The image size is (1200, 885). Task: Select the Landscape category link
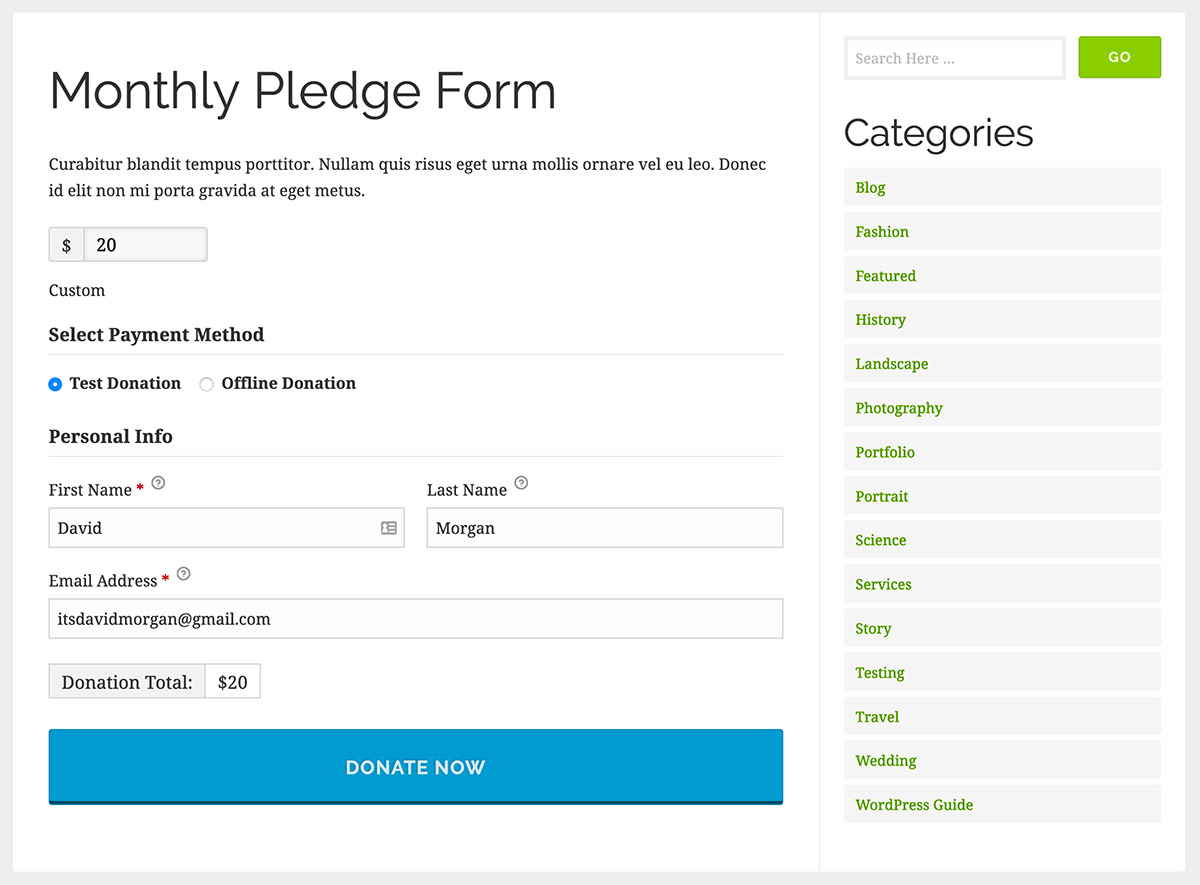892,364
